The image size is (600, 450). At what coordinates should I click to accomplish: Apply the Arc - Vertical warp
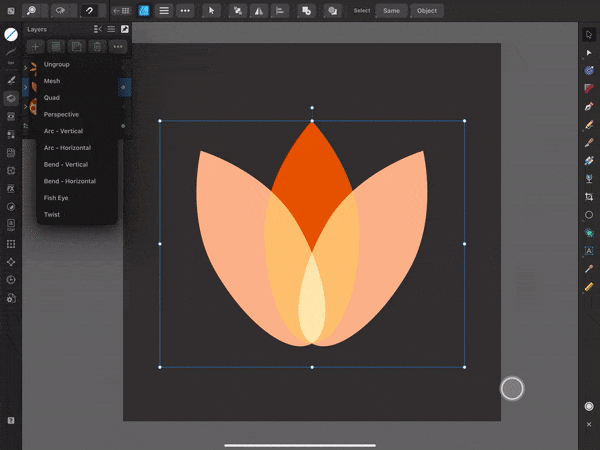click(63, 131)
